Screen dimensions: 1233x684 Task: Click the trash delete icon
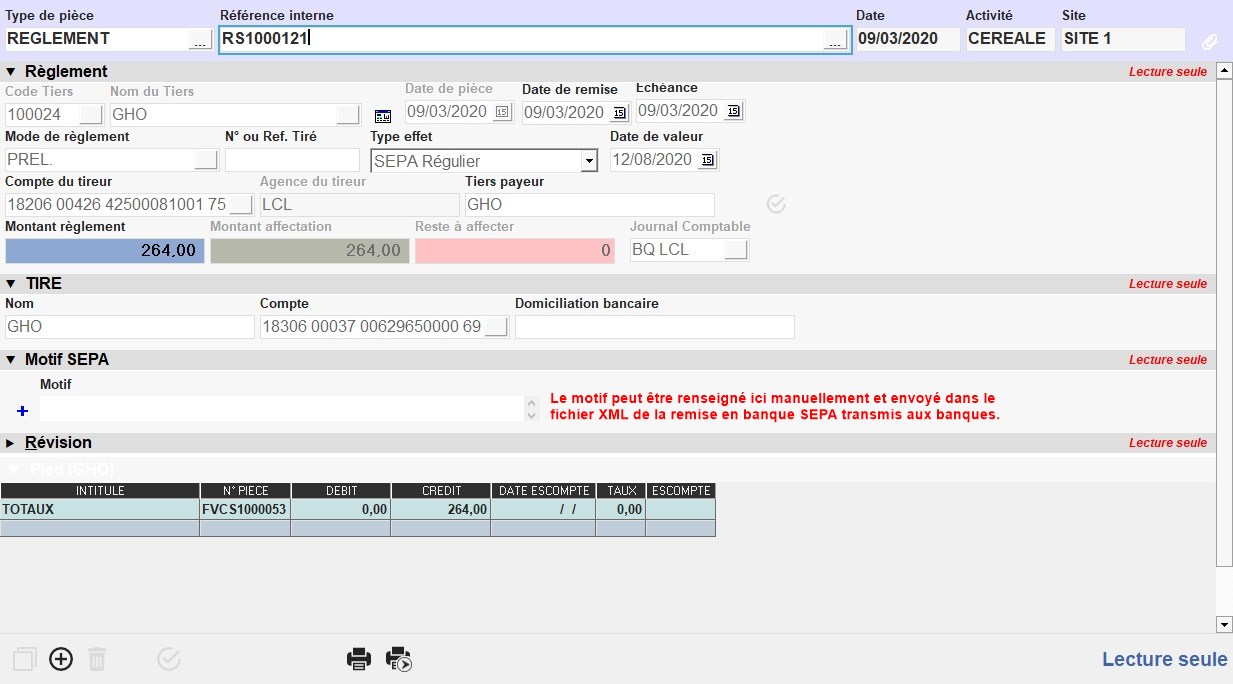[97, 659]
